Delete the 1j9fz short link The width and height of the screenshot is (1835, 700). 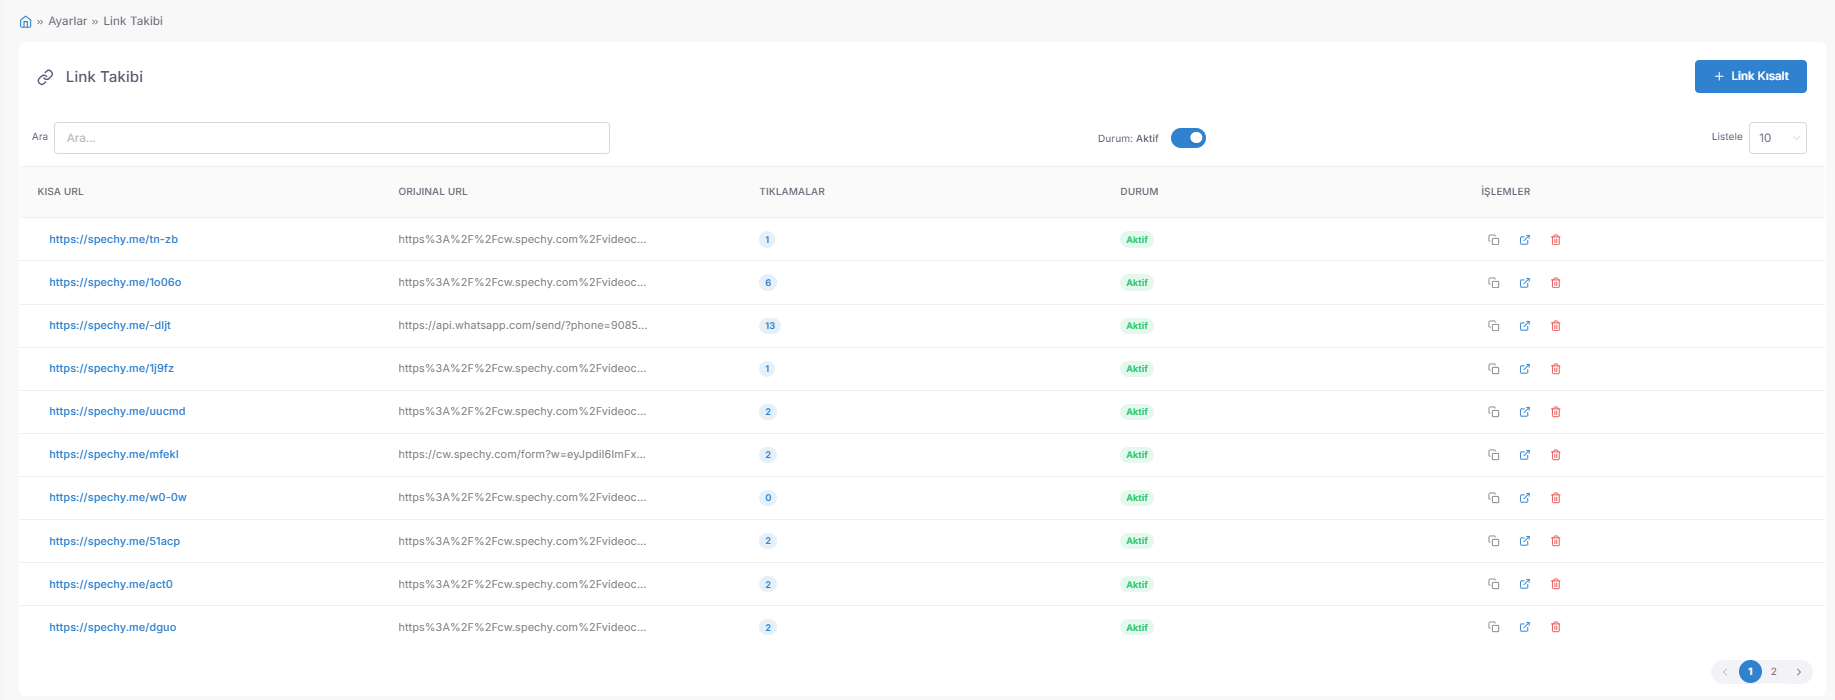pos(1556,369)
